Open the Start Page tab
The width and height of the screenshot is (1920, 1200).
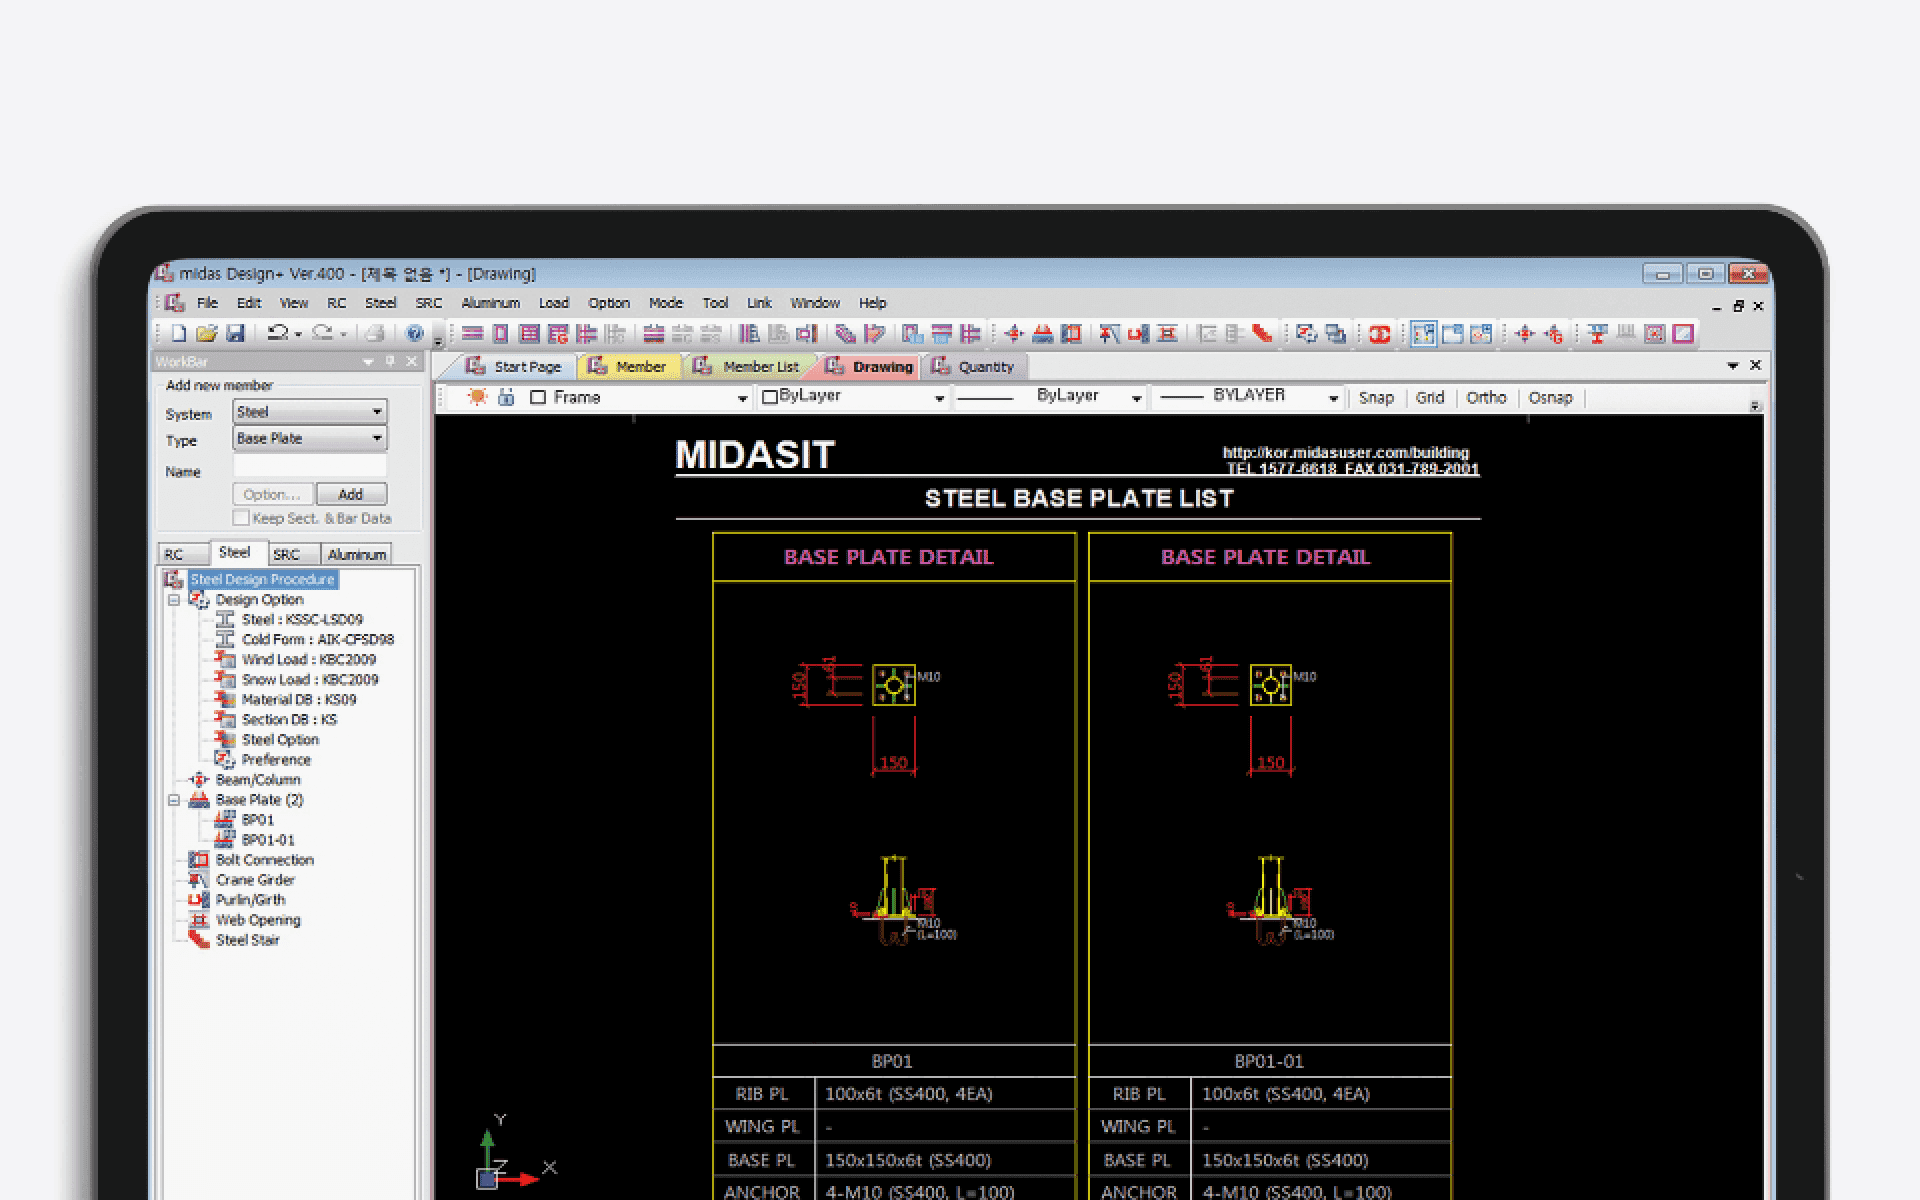515,367
